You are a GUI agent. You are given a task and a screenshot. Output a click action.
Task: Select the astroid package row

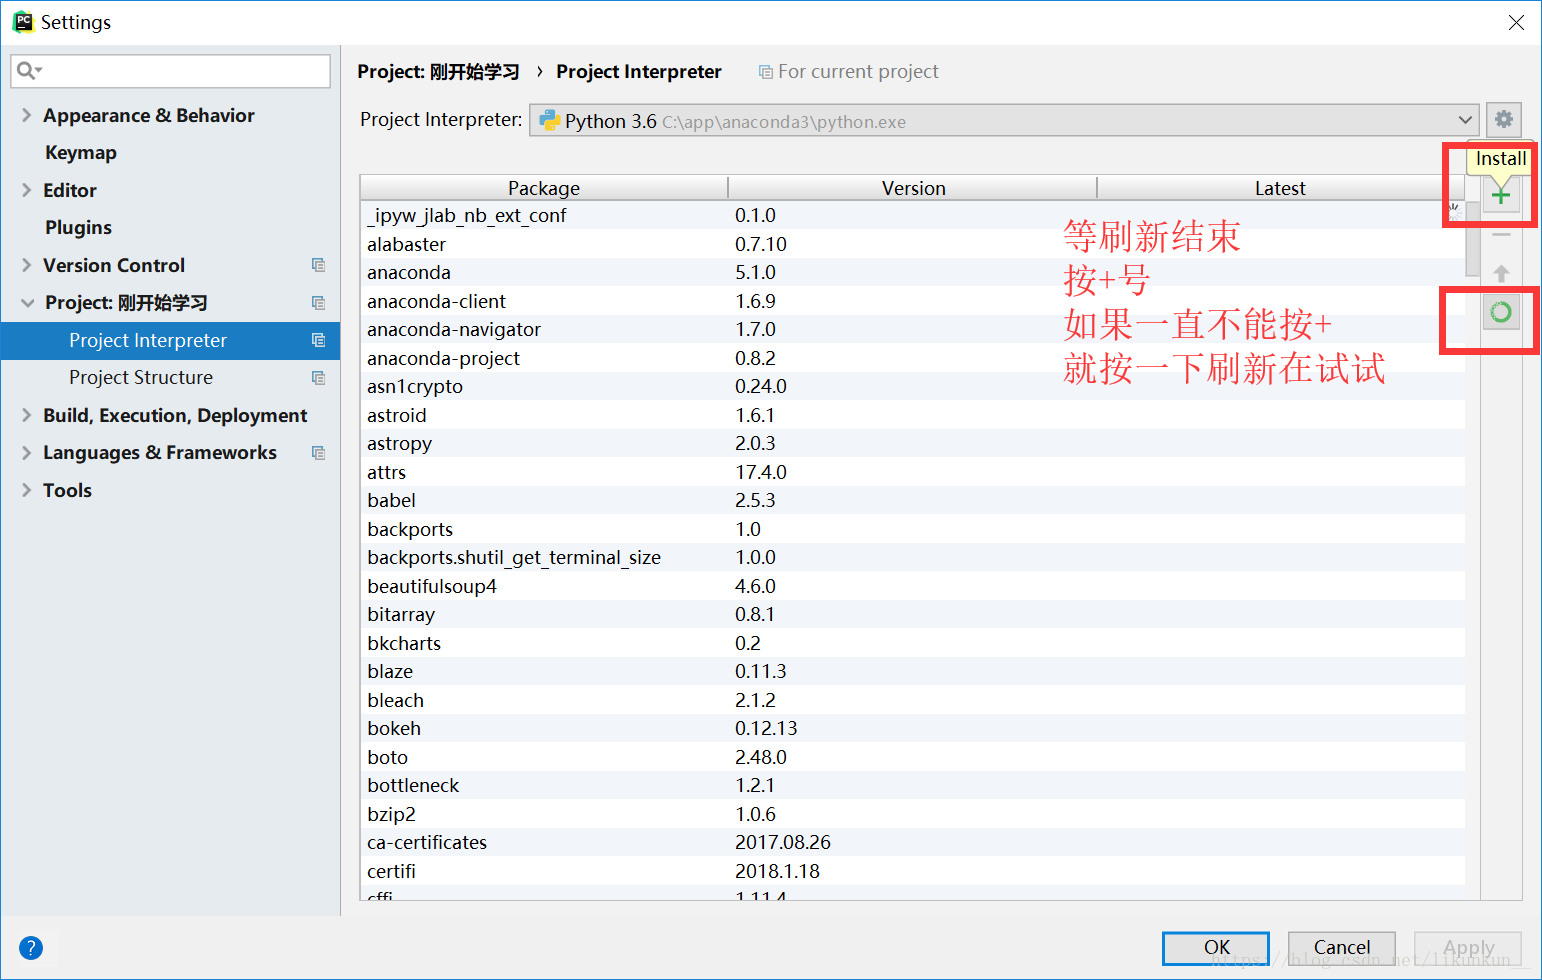point(912,415)
